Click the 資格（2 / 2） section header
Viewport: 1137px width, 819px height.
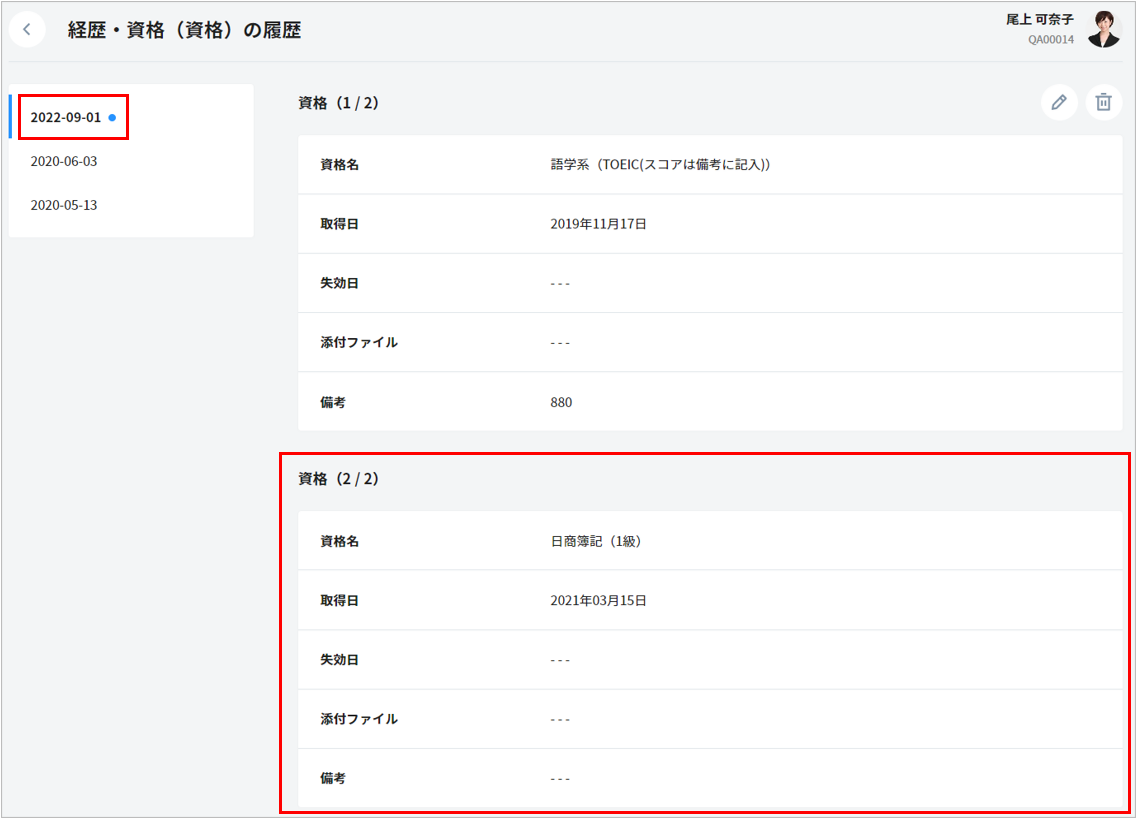[x=338, y=479]
